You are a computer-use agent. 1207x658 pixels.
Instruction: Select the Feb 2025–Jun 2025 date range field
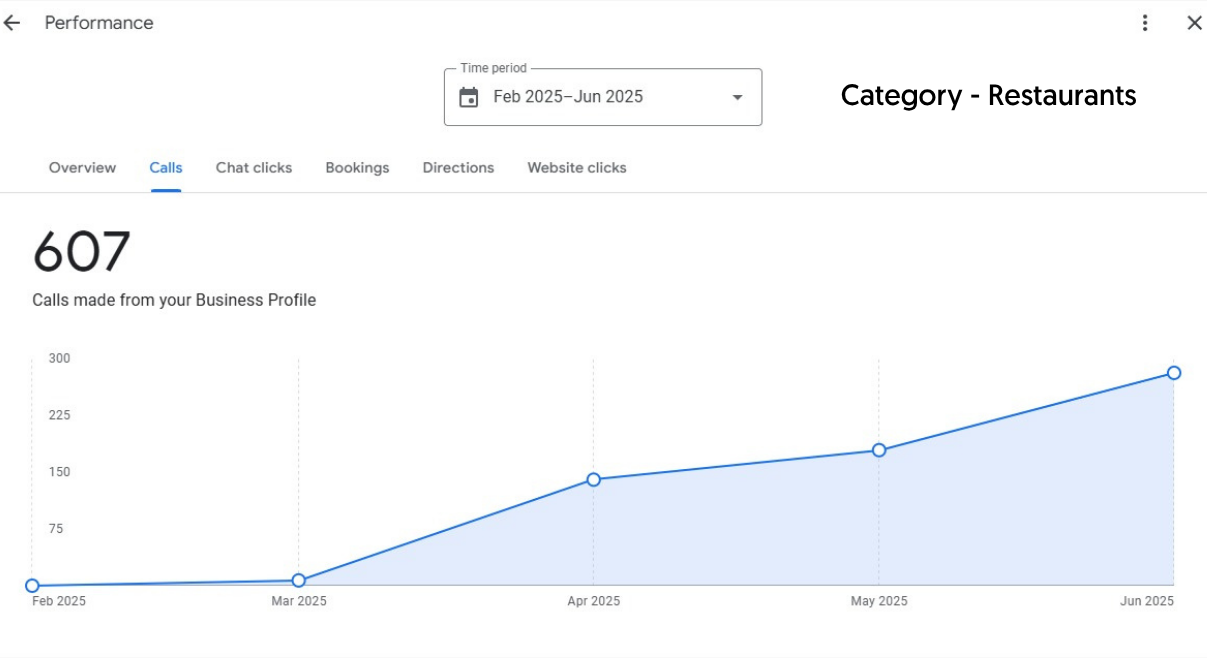(x=568, y=97)
